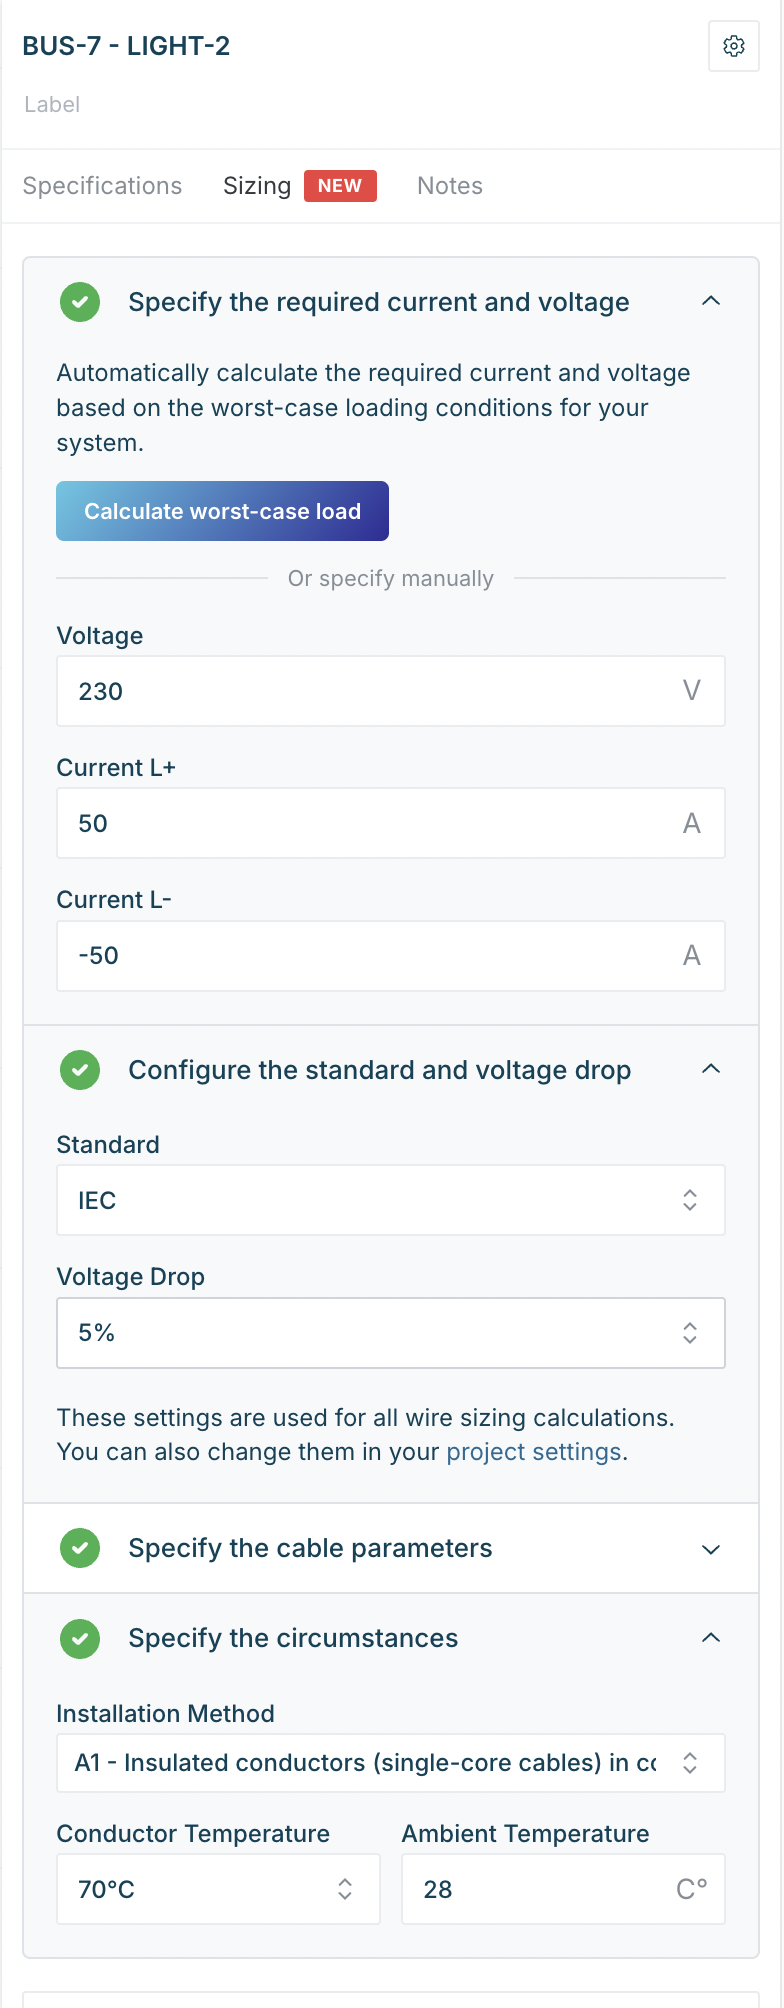Screen dimensions: 784x2008
Task: Open settings via the gear icon
Action: [x=734, y=46]
